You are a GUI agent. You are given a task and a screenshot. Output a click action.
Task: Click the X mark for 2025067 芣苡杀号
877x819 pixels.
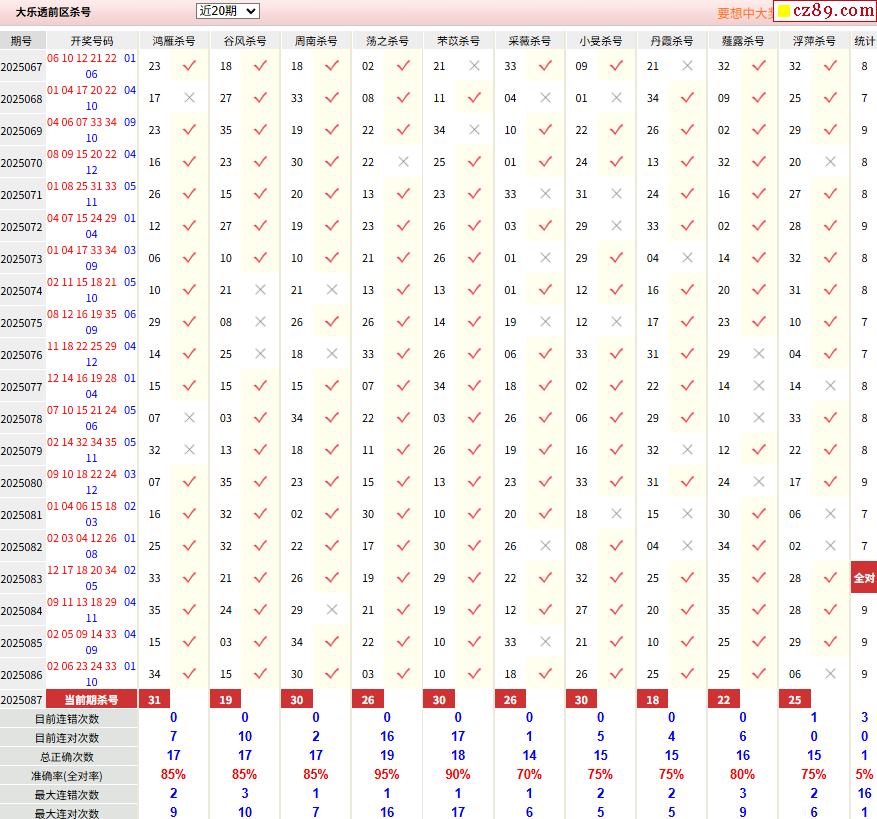tap(474, 66)
